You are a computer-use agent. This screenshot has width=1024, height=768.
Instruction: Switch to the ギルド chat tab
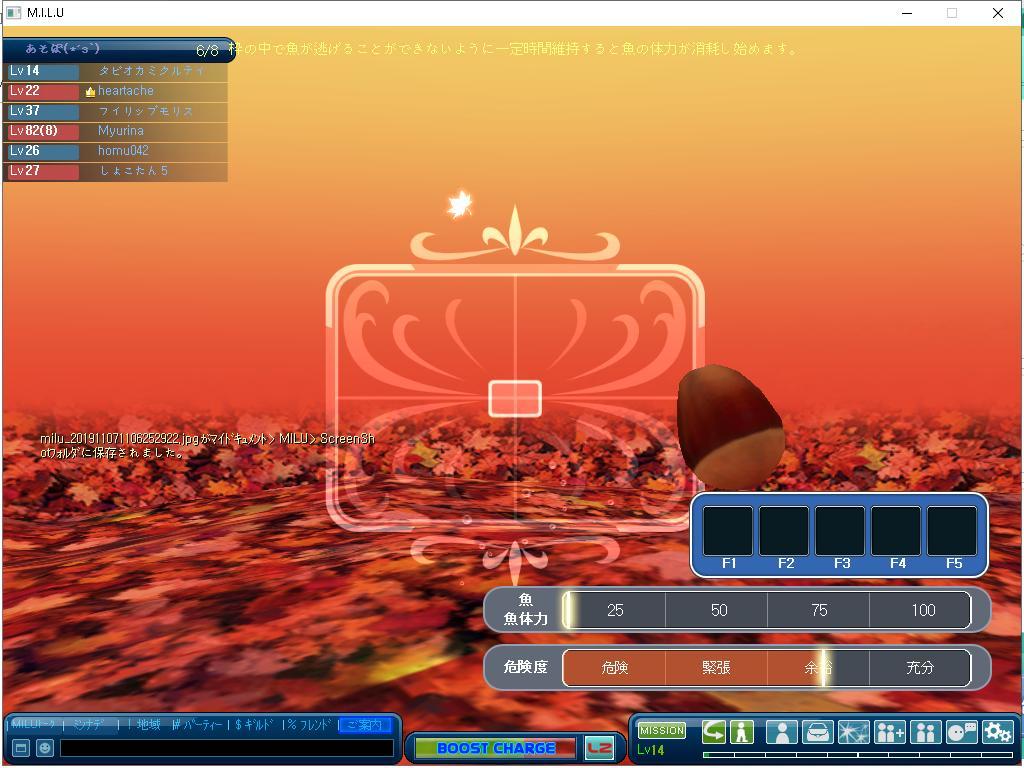(254, 724)
